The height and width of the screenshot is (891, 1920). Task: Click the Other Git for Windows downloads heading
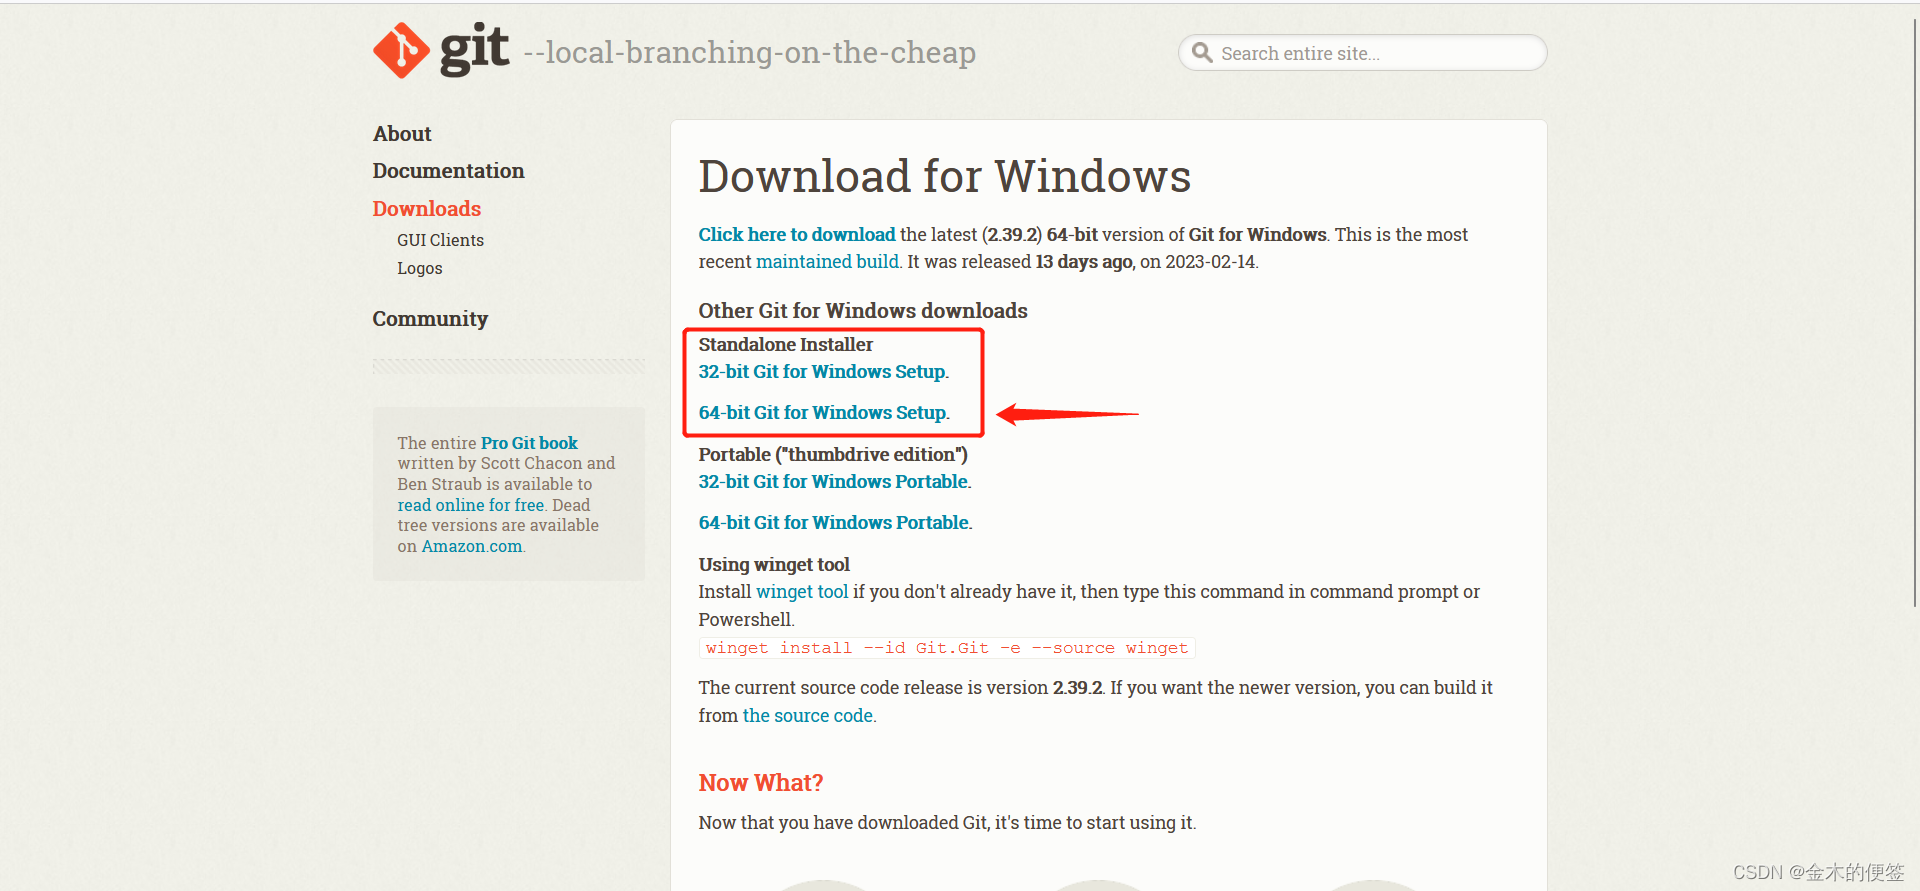[x=863, y=311]
